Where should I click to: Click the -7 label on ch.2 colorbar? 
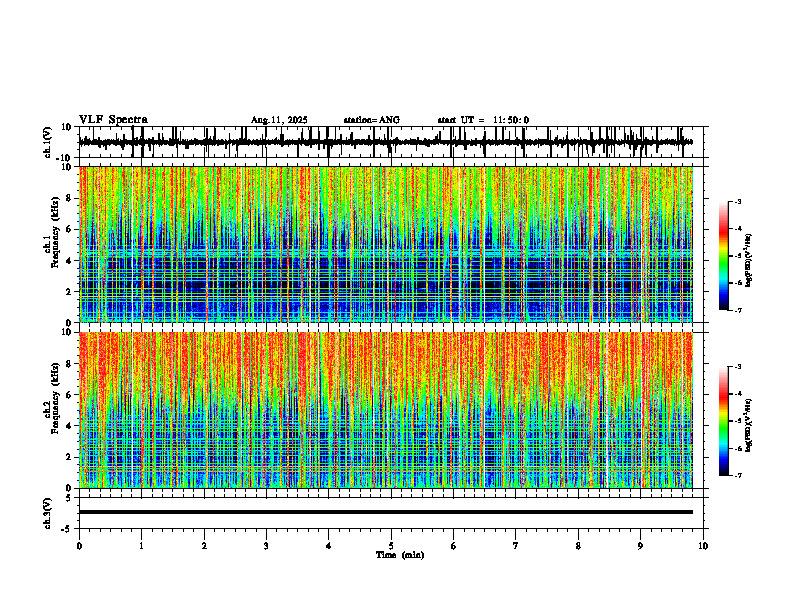[x=738, y=476]
